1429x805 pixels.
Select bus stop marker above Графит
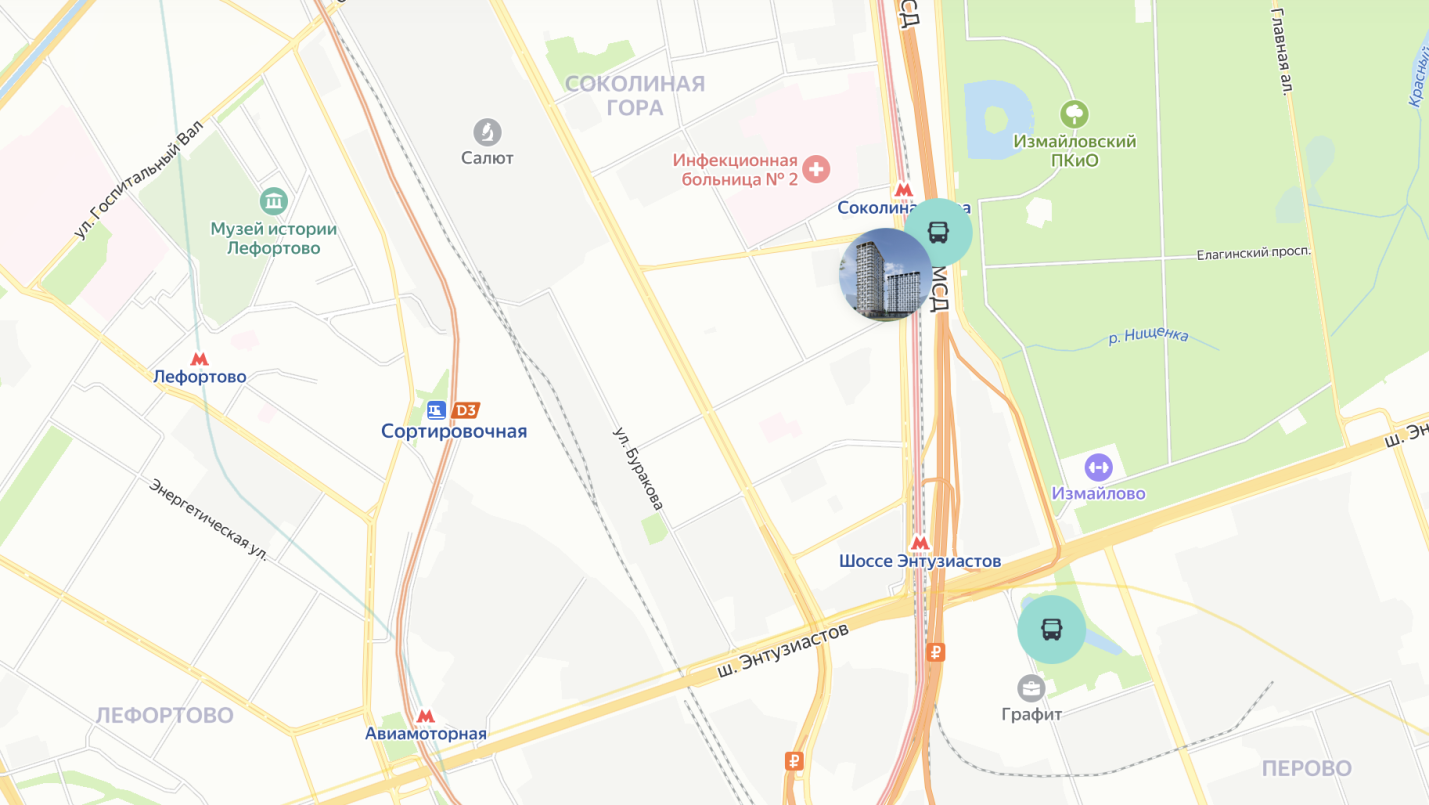[x=1052, y=629]
